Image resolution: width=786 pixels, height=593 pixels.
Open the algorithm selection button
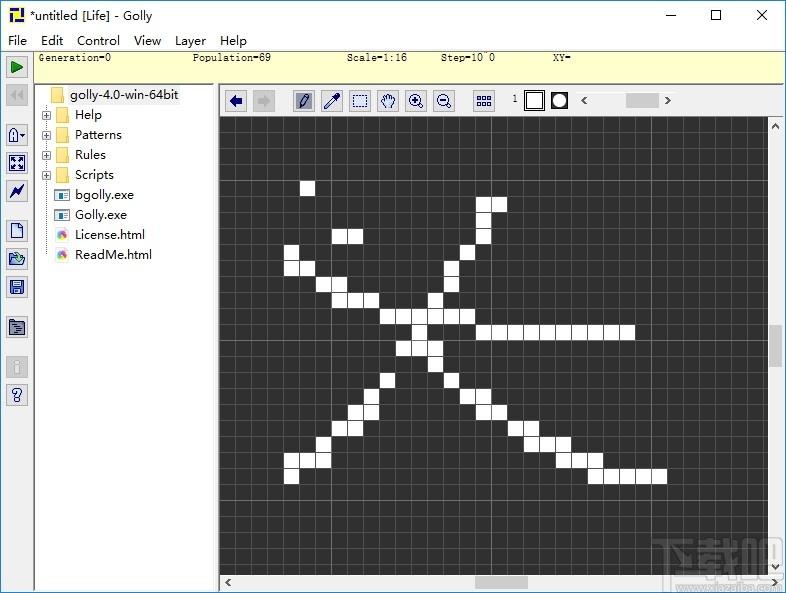[x=17, y=134]
